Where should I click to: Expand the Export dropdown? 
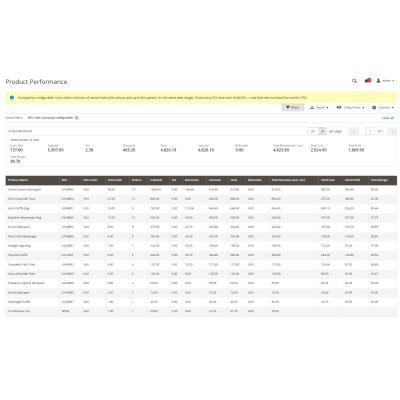319,108
